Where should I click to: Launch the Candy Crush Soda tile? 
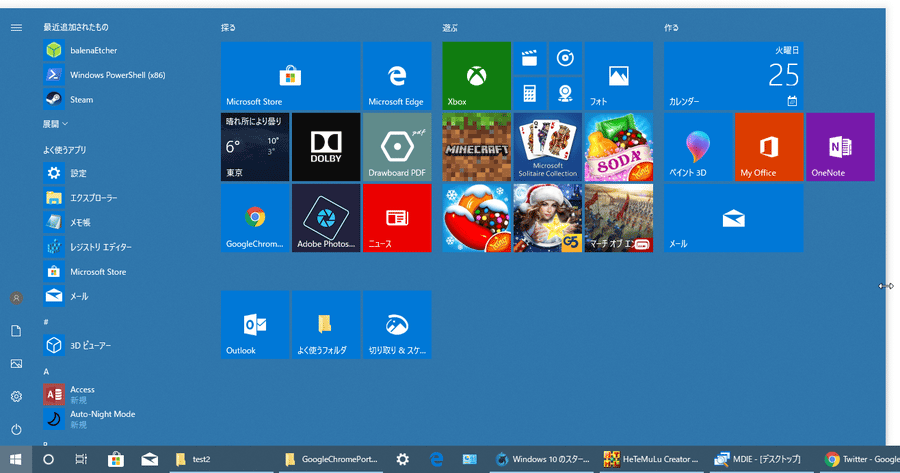coord(619,147)
